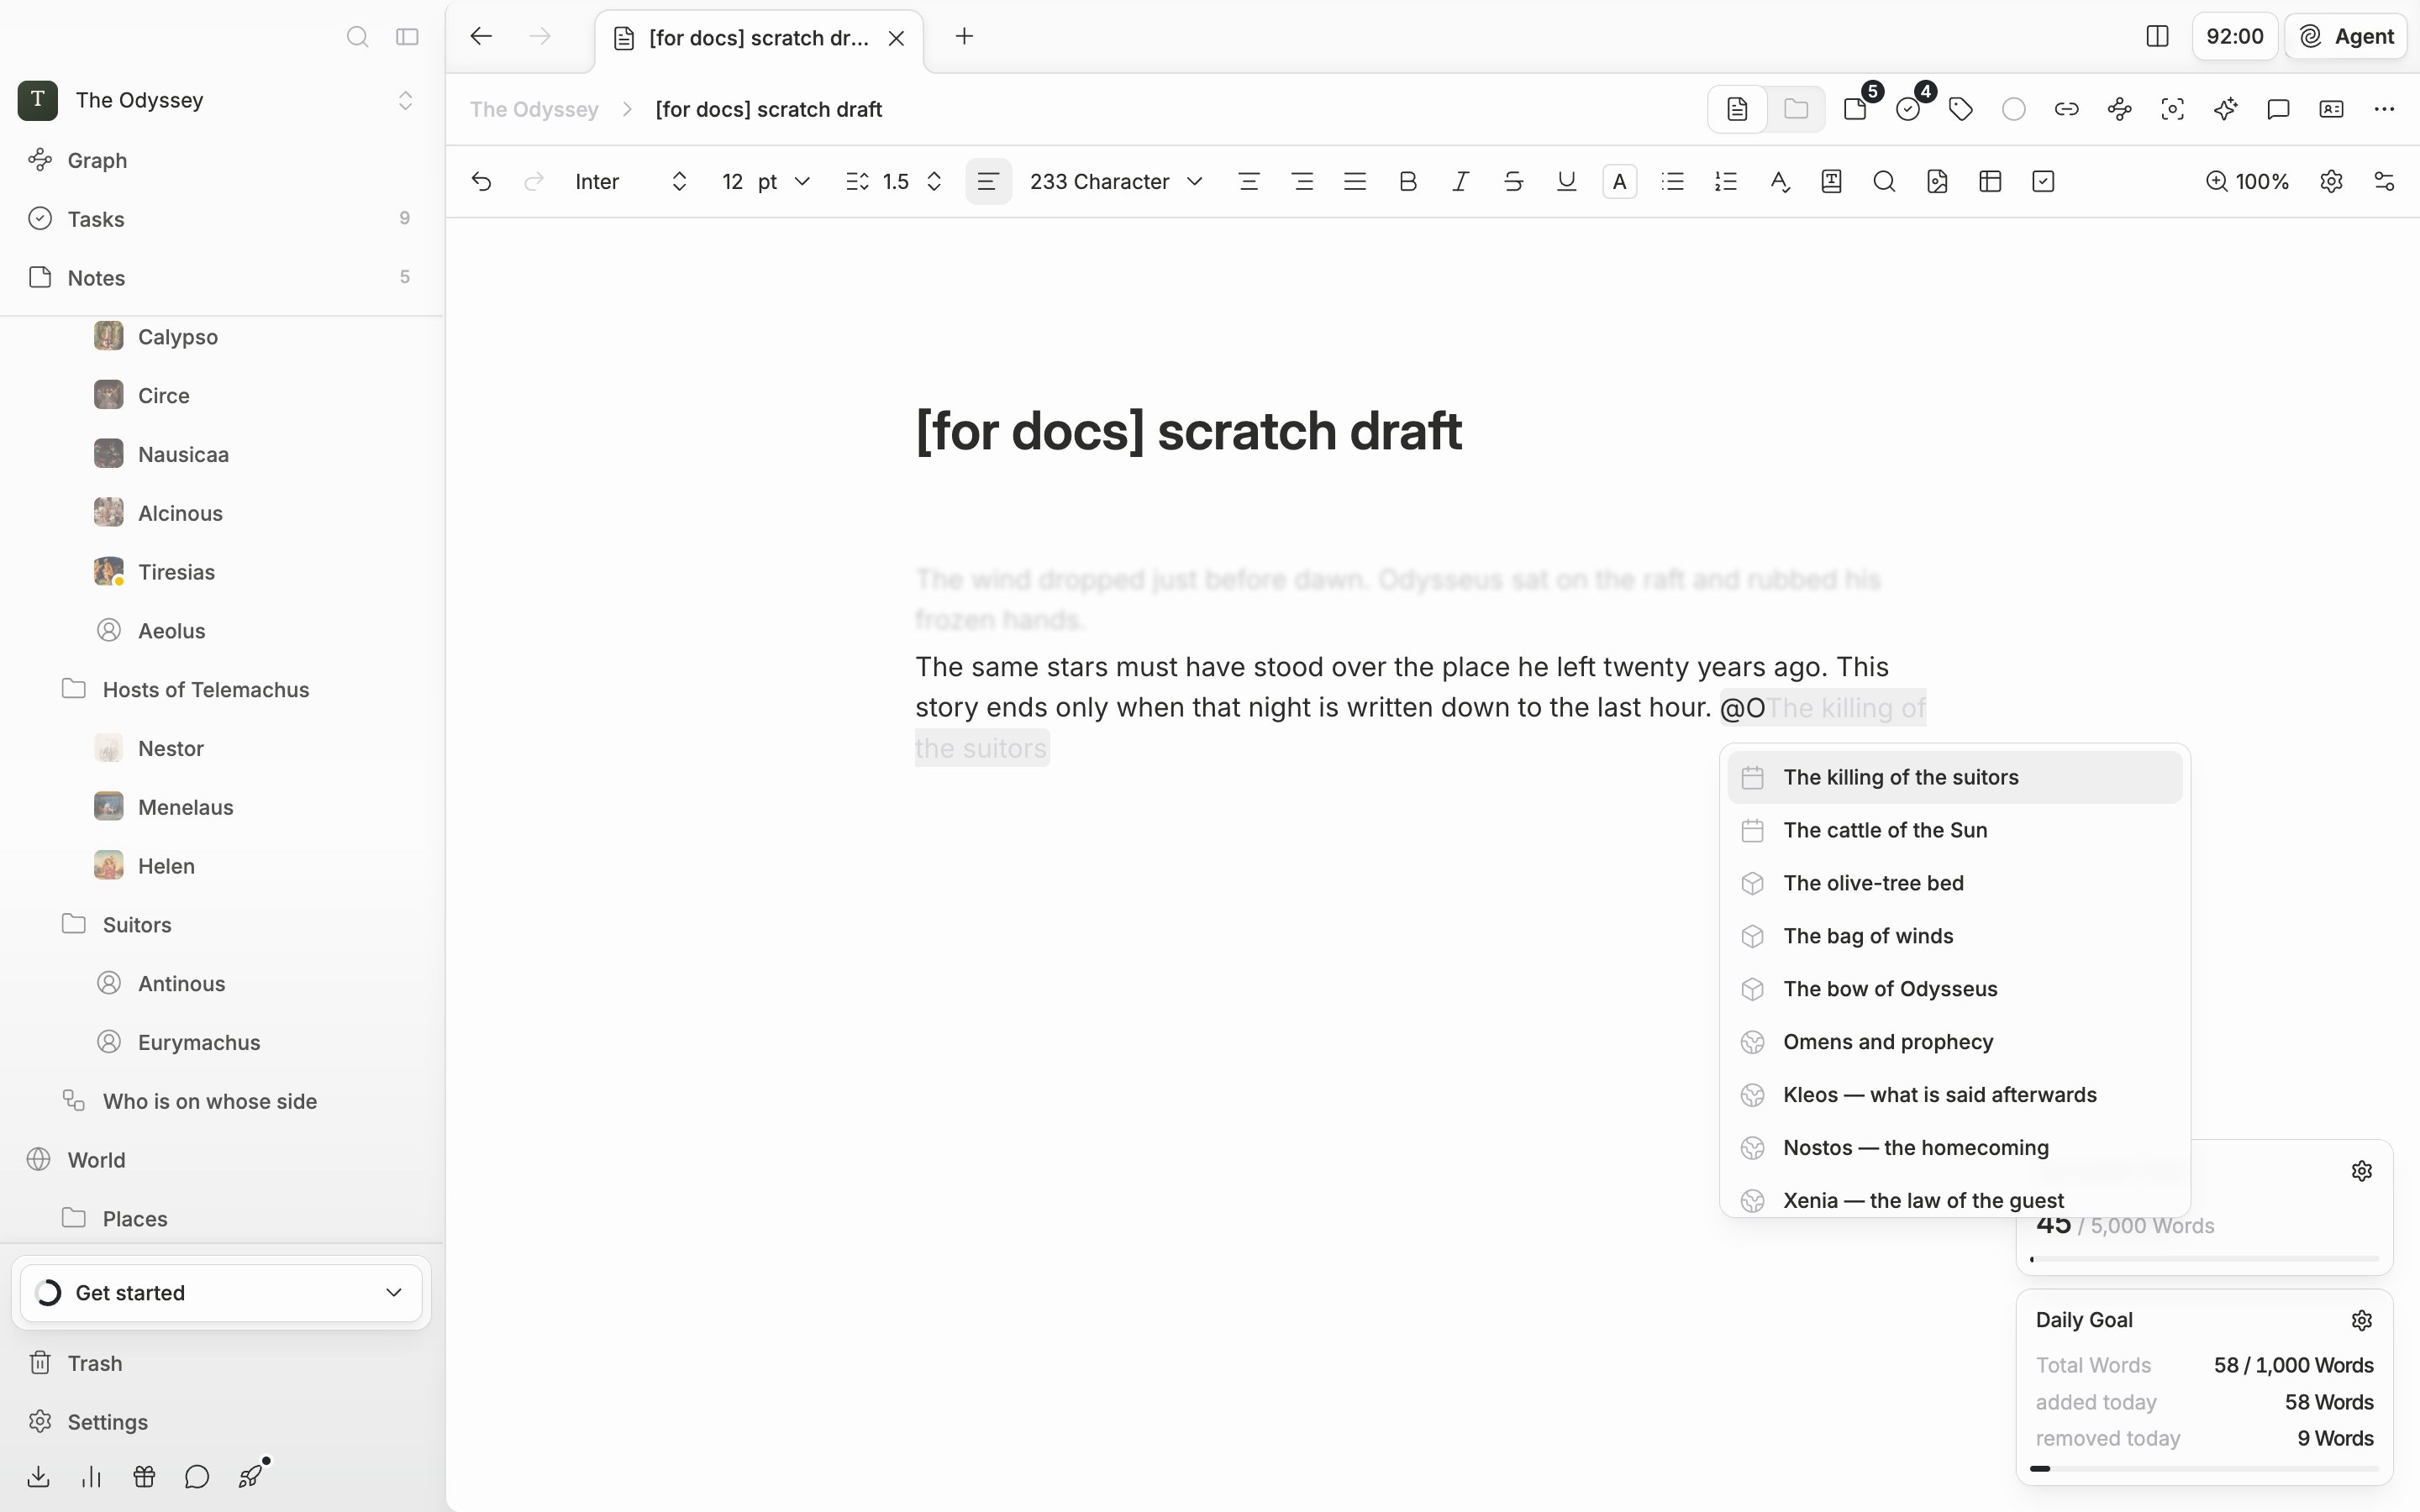The image size is (2420, 1512).
Task: Click the clear formatting icon
Action: 1779,181
